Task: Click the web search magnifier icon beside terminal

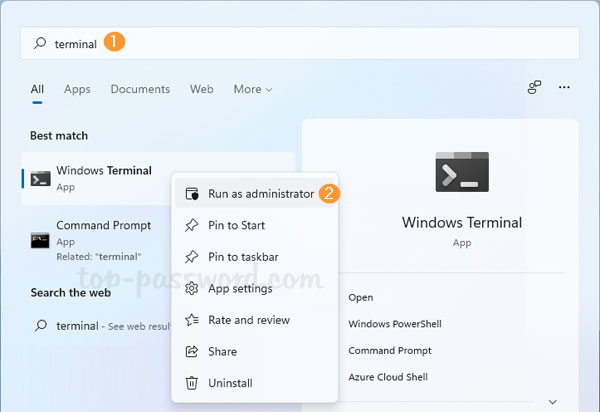Action: pos(40,325)
